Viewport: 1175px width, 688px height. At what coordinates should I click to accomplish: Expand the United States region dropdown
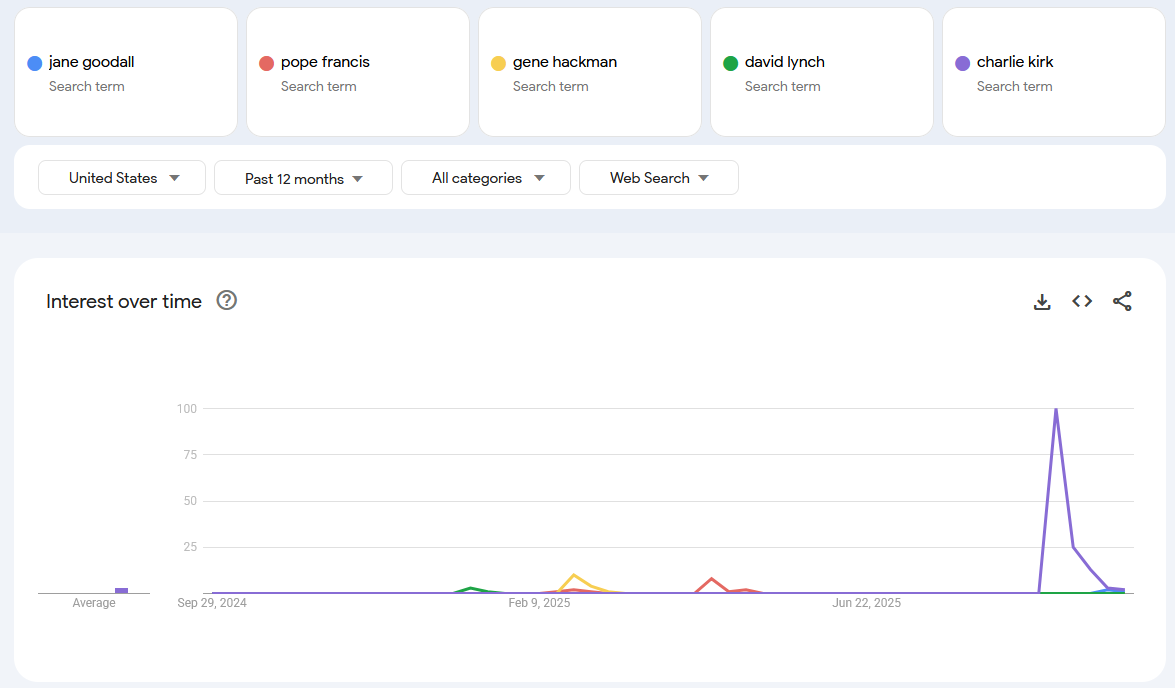point(122,178)
